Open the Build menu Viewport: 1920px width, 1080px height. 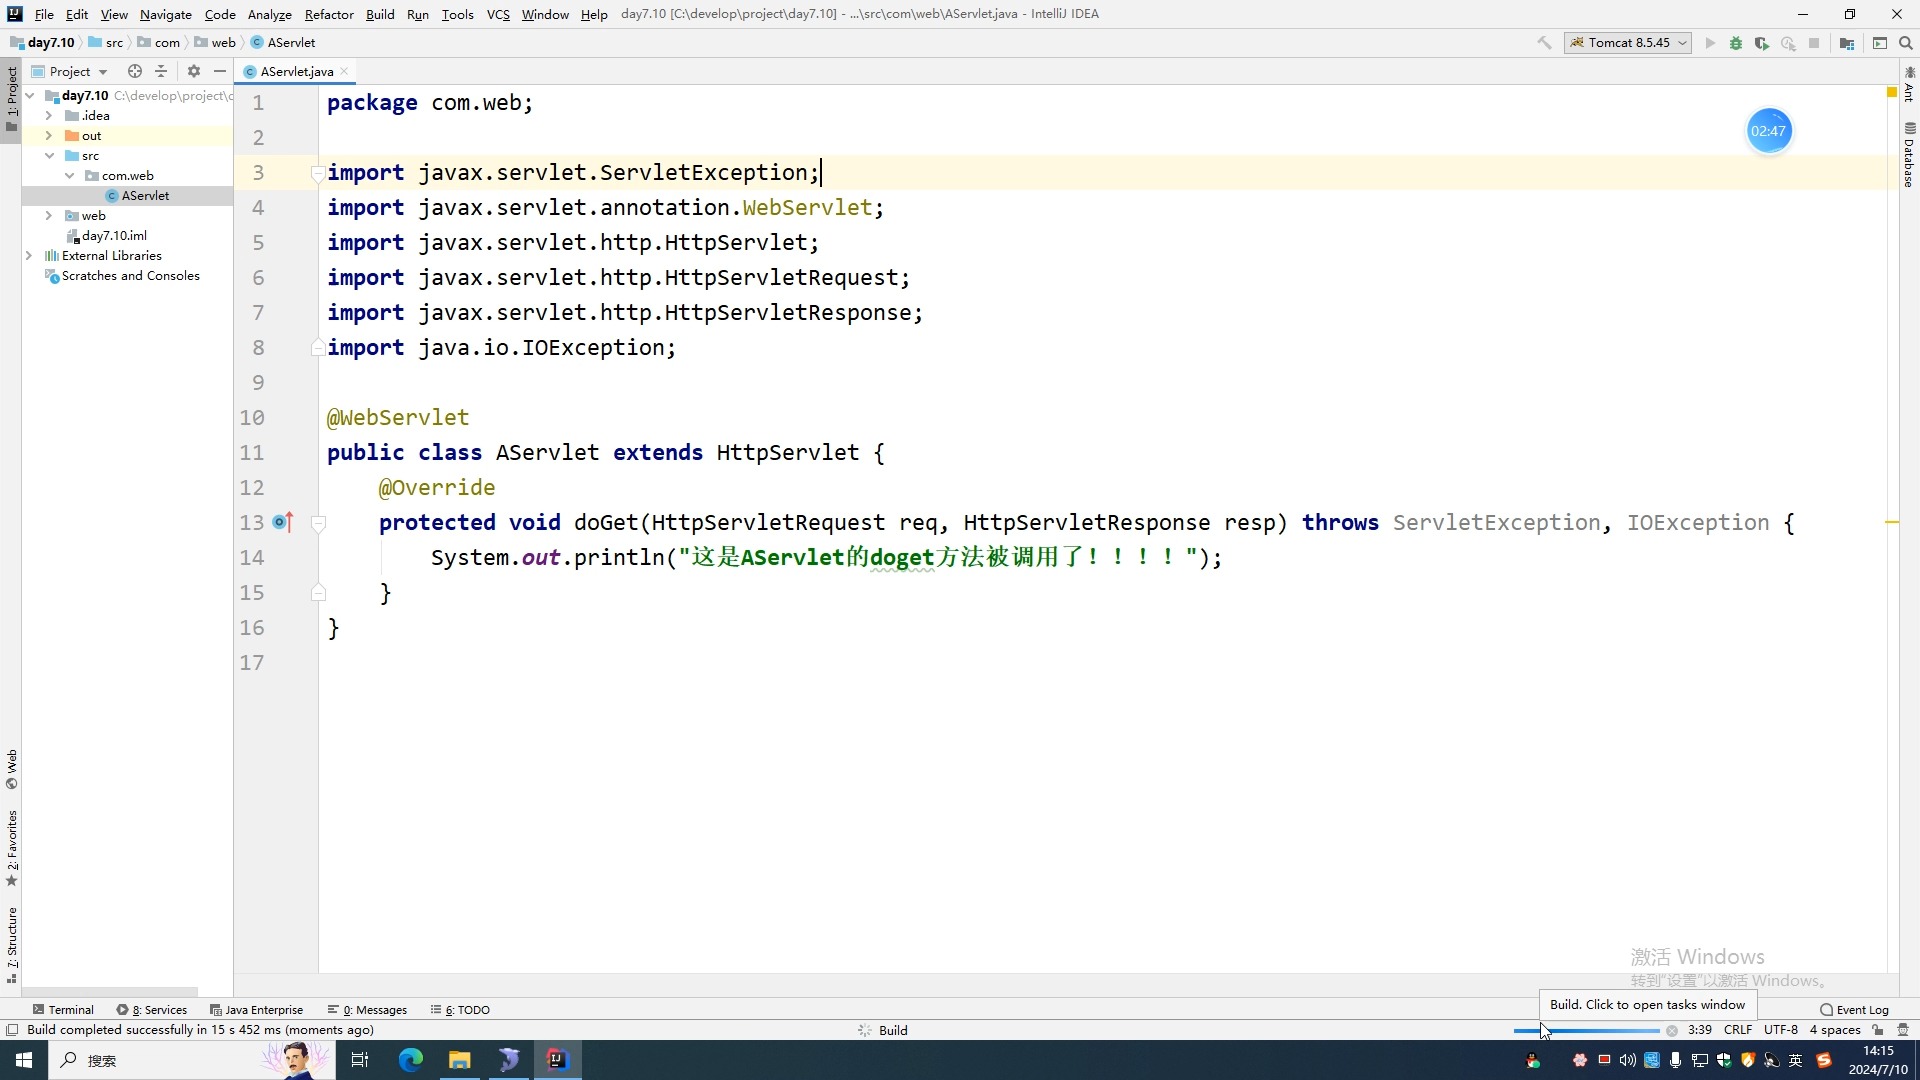[x=381, y=13]
